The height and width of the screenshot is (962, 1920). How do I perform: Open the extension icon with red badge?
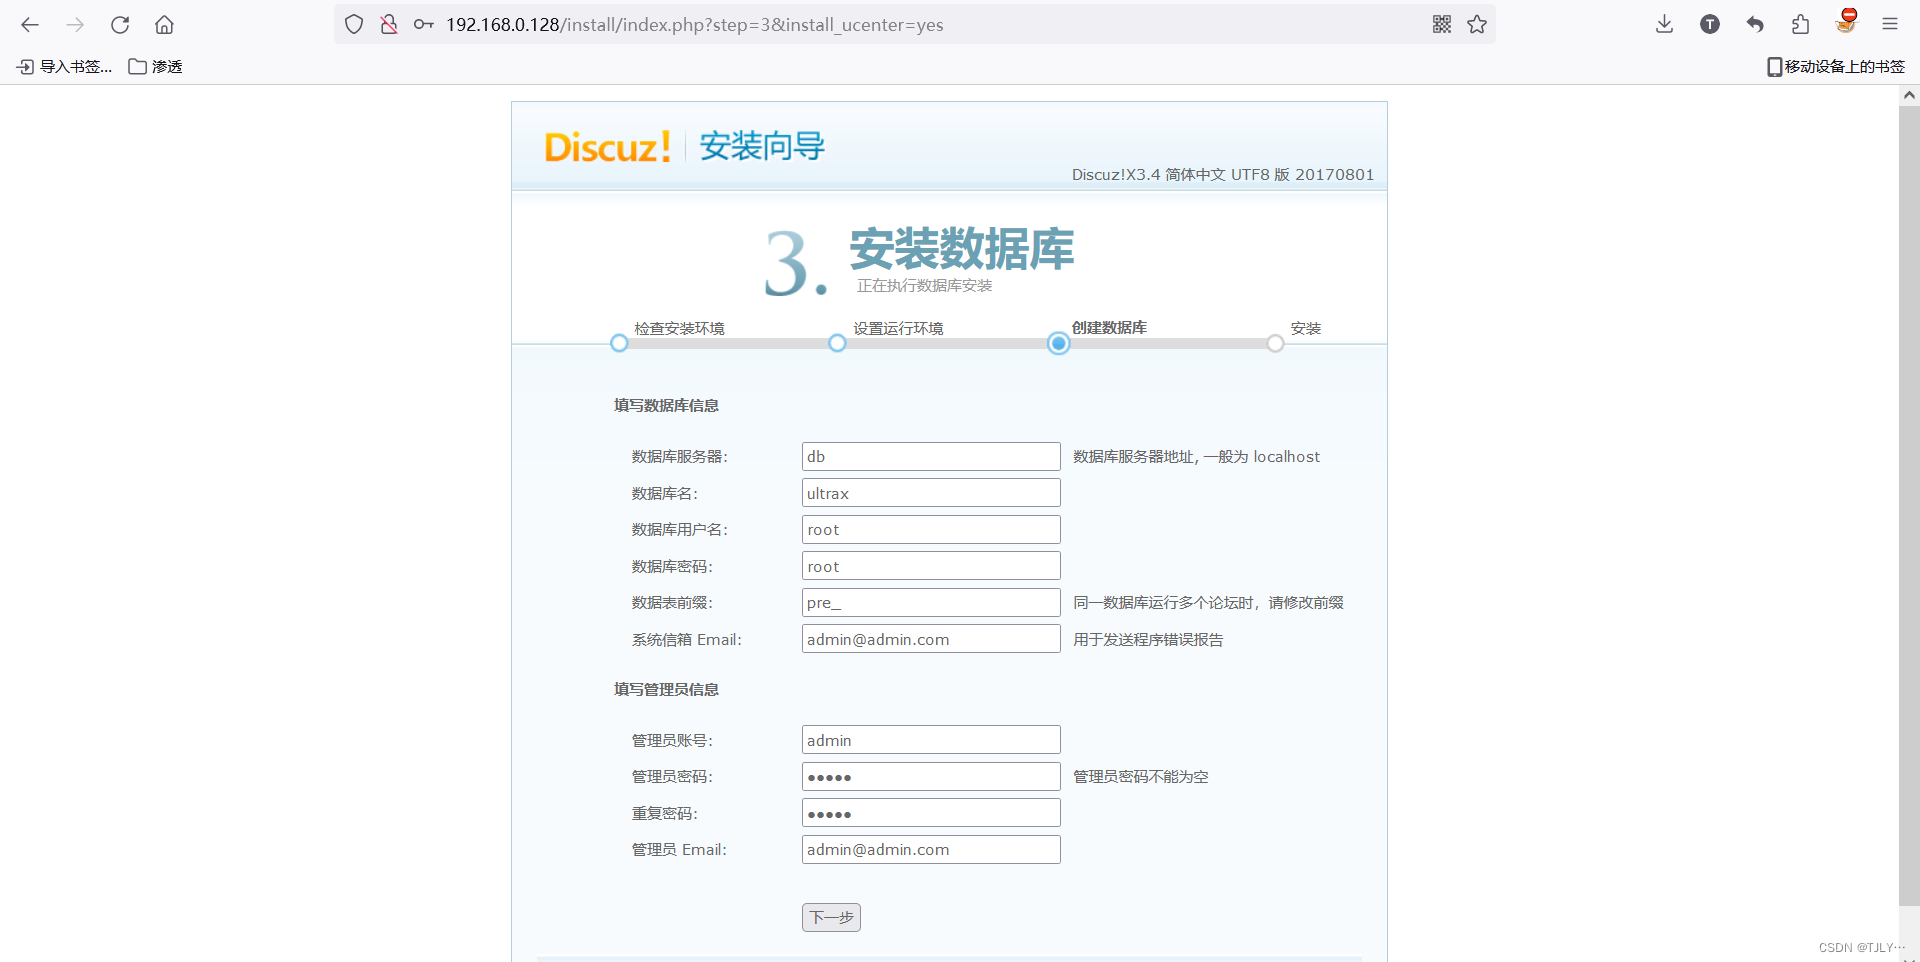click(1846, 22)
